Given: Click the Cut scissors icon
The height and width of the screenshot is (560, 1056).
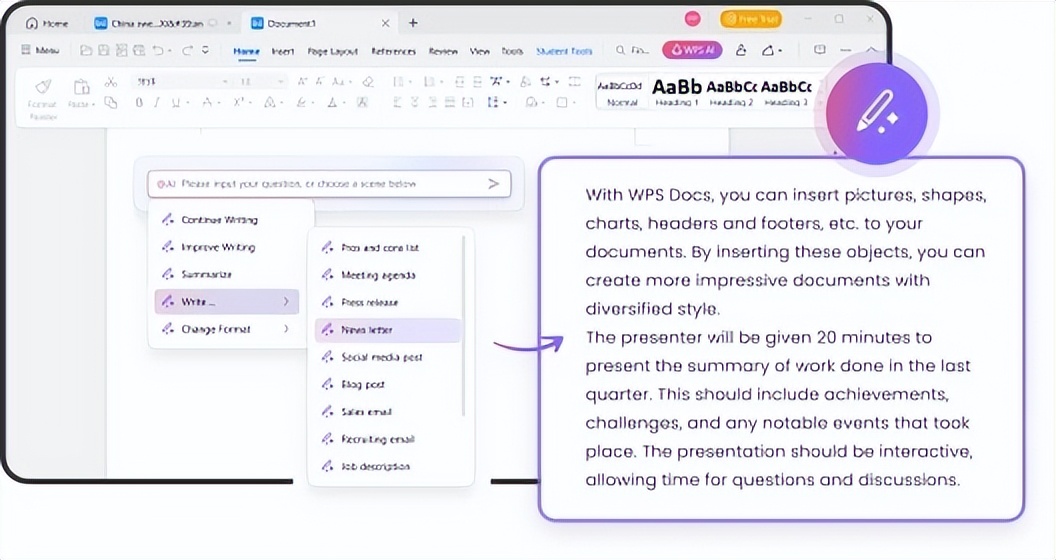Looking at the screenshot, I should click(x=110, y=82).
